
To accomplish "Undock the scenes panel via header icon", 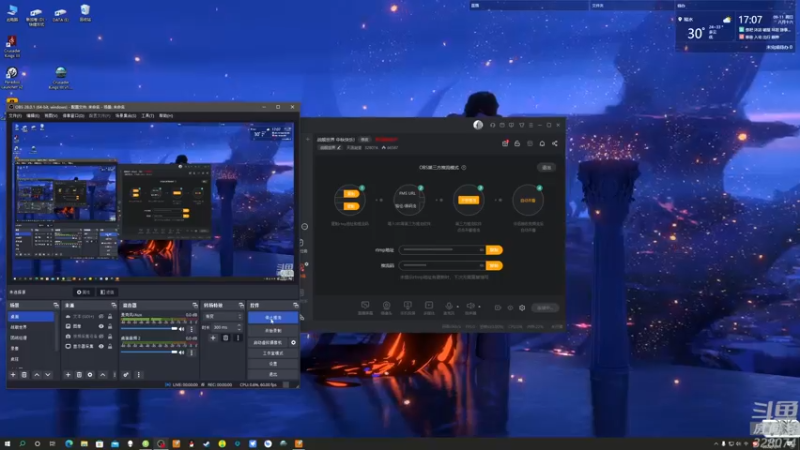I will click(56, 305).
